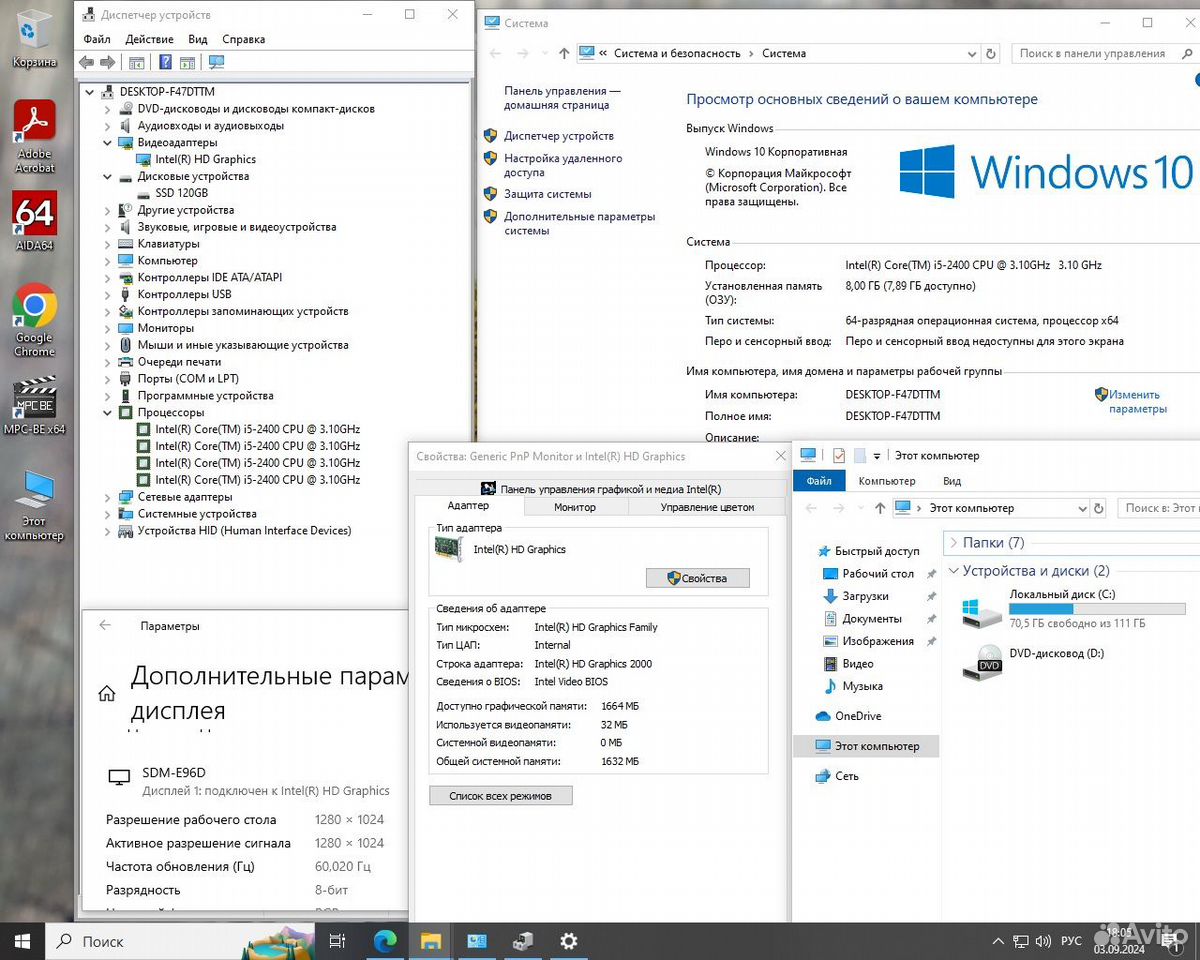Open Локальный диск (C:)
Viewport: 1200px width, 960px height.
[1075, 609]
